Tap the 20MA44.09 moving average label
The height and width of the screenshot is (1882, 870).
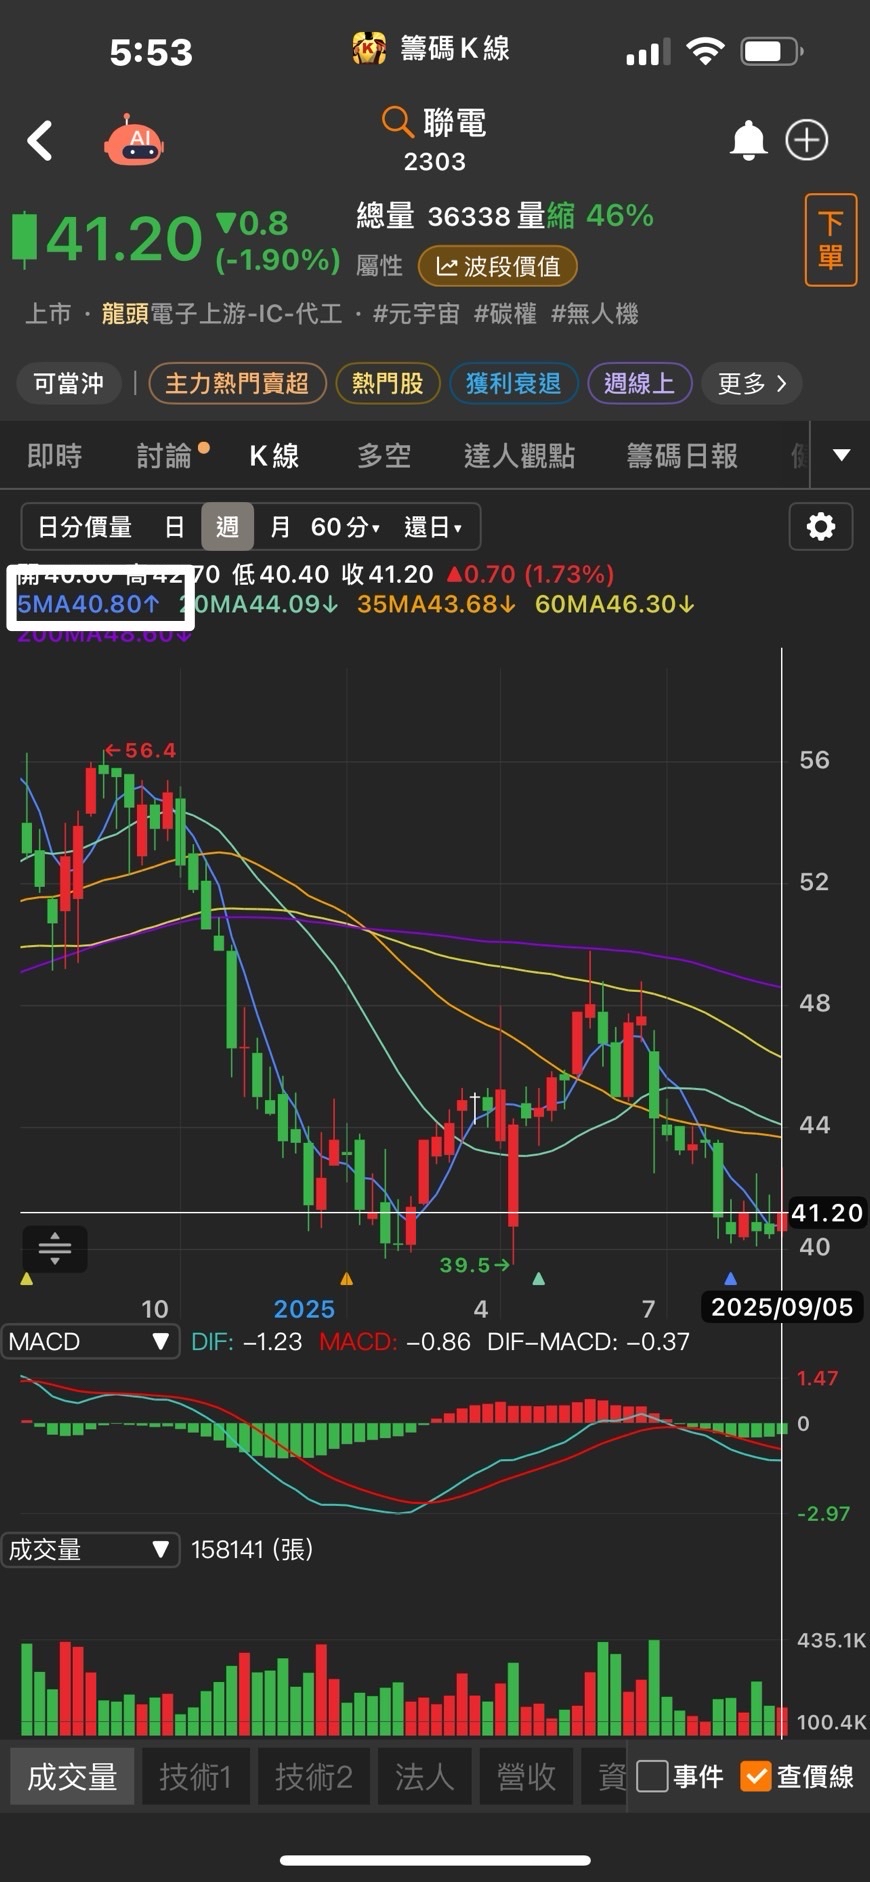tap(259, 604)
